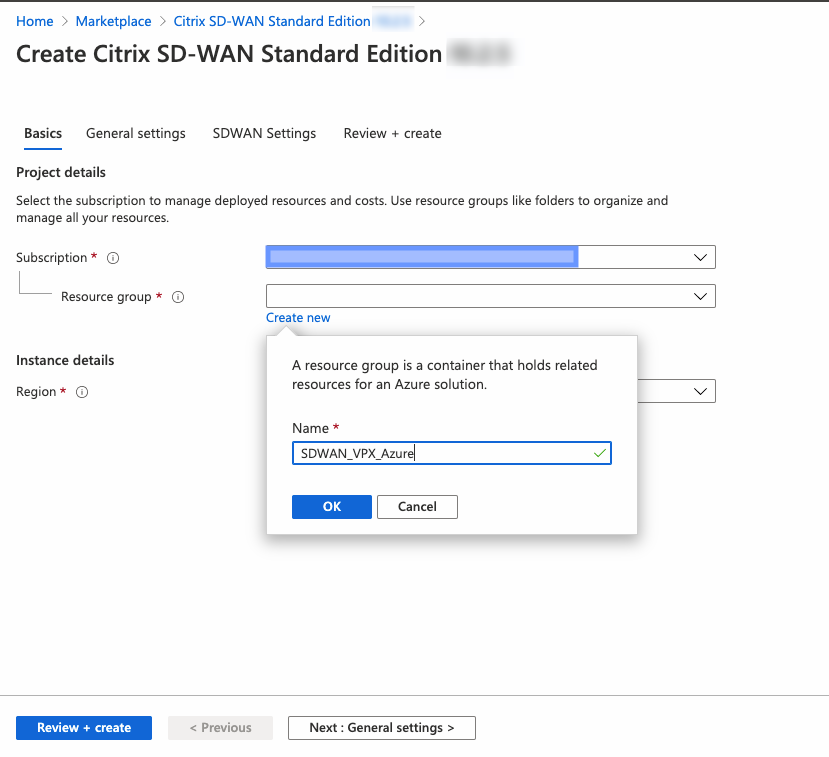Click the Previous button
The image size is (829, 757).
[x=220, y=728]
